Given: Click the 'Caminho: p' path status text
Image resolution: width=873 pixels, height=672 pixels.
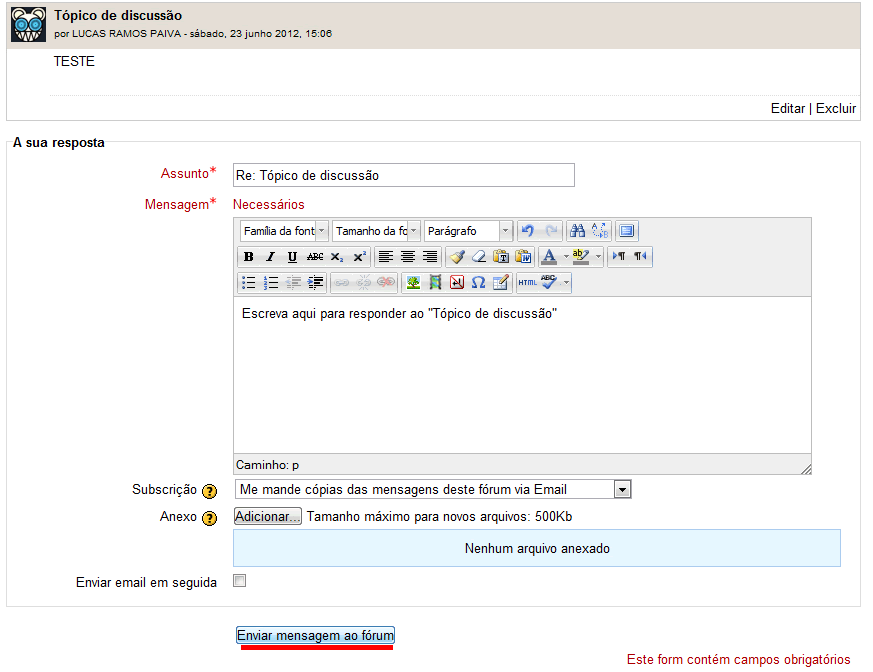Looking at the screenshot, I should 267,465.
